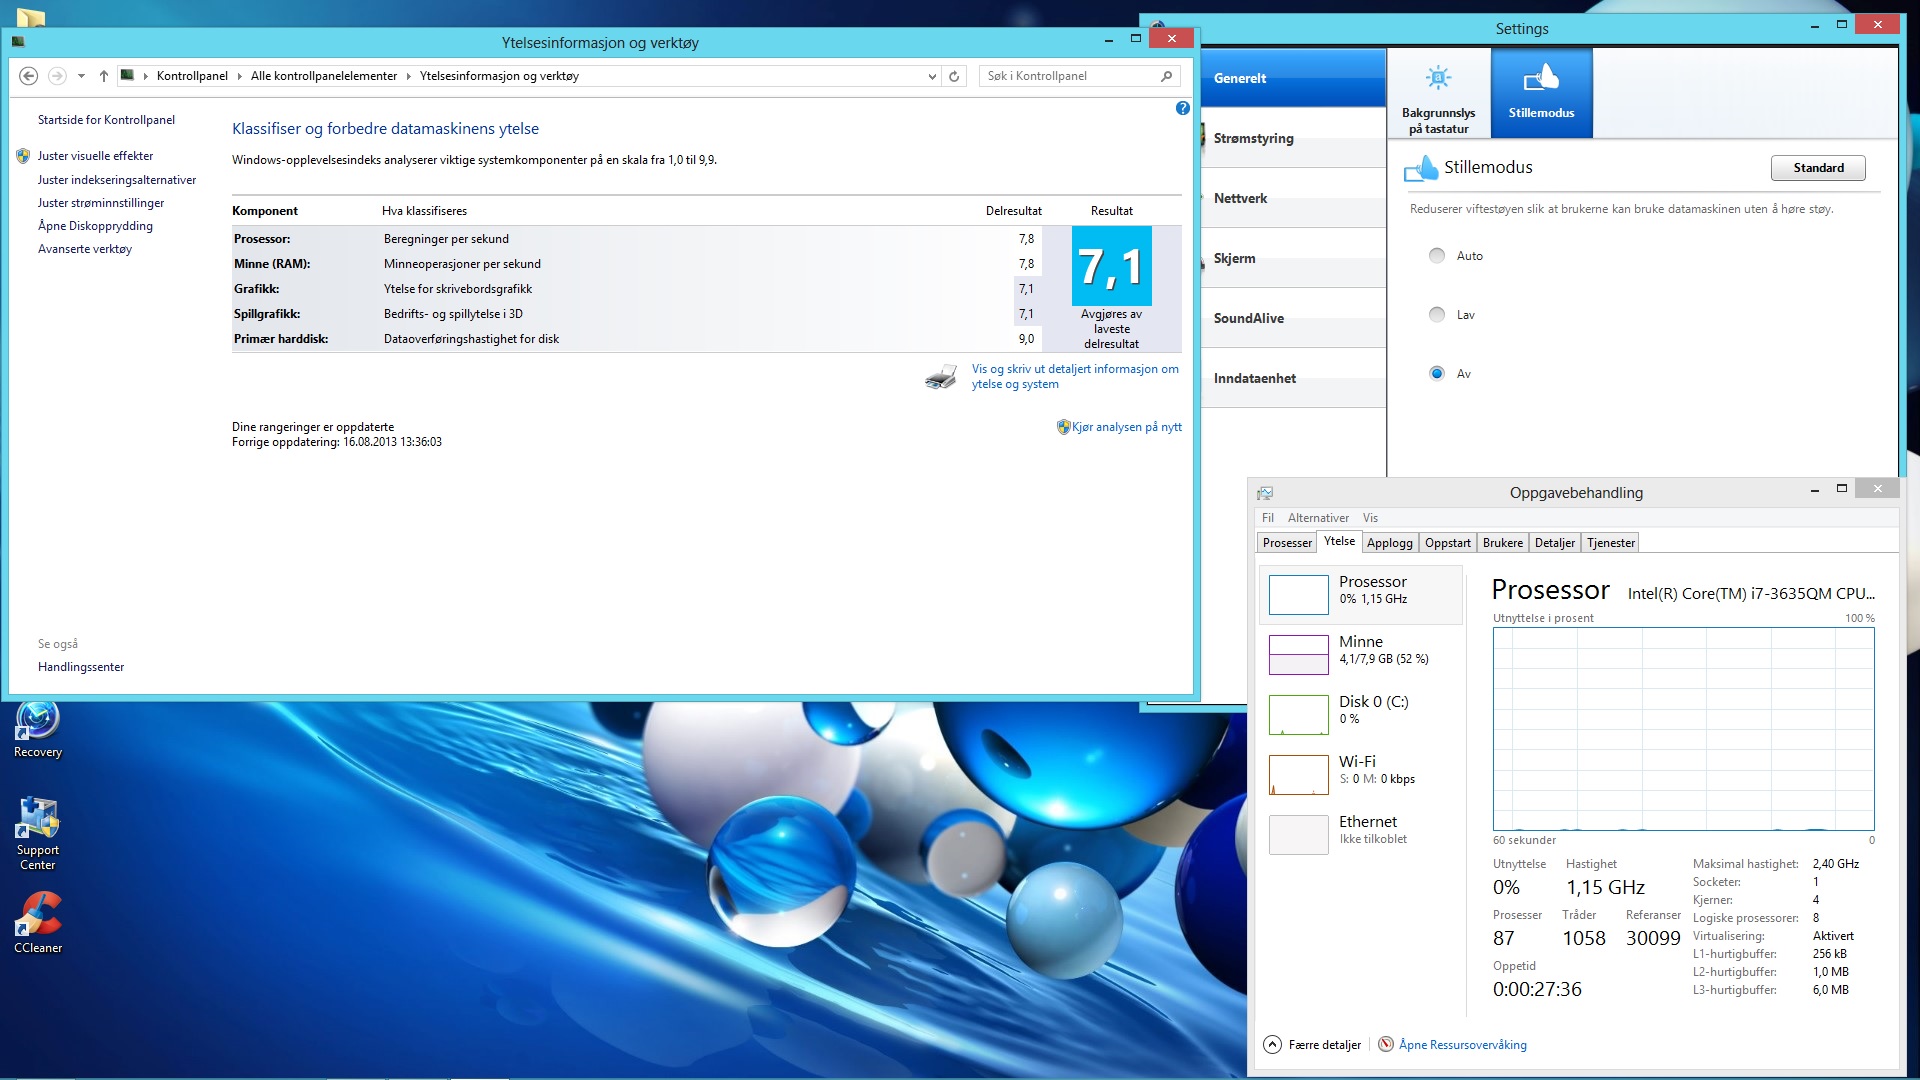Open the Recovery desktop shortcut
The image size is (1920, 1080).
pos(38,731)
